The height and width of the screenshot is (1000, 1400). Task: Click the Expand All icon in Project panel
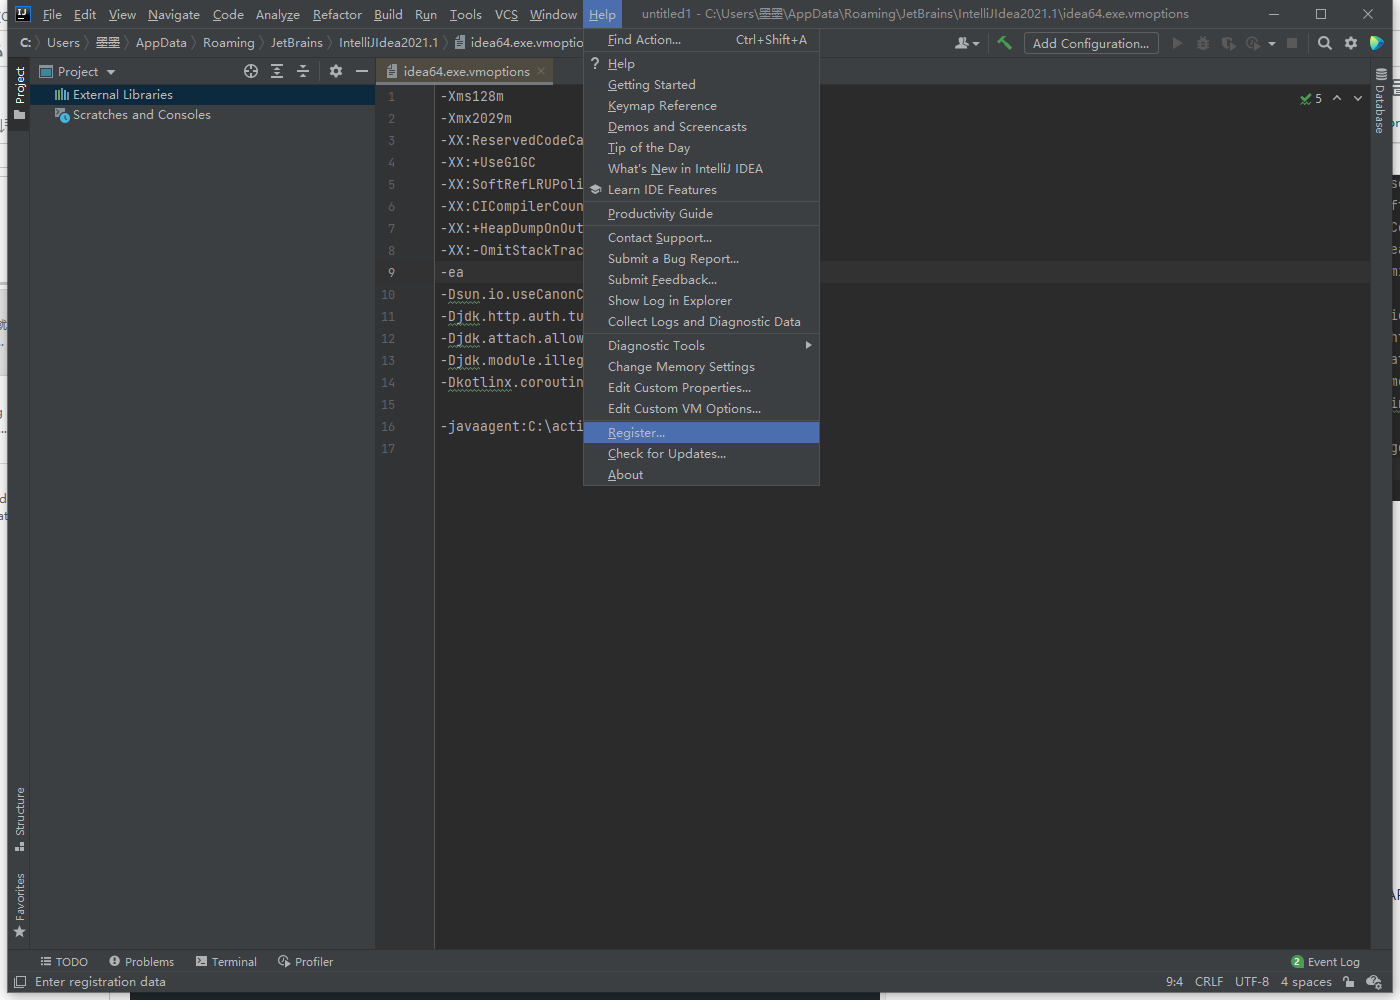(277, 71)
